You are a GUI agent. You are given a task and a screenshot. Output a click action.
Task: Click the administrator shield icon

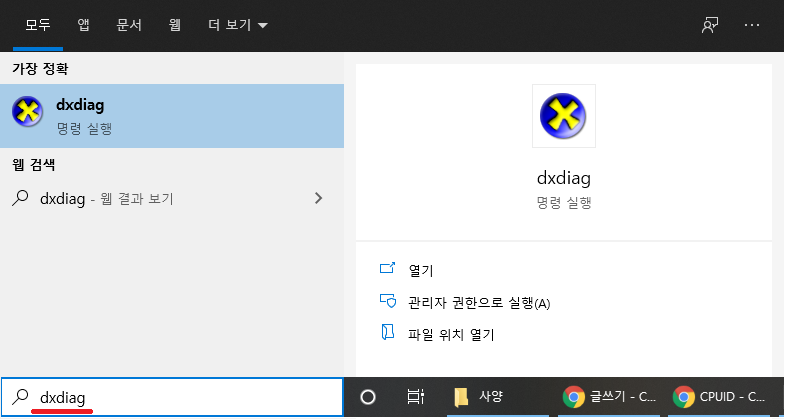click(387, 301)
